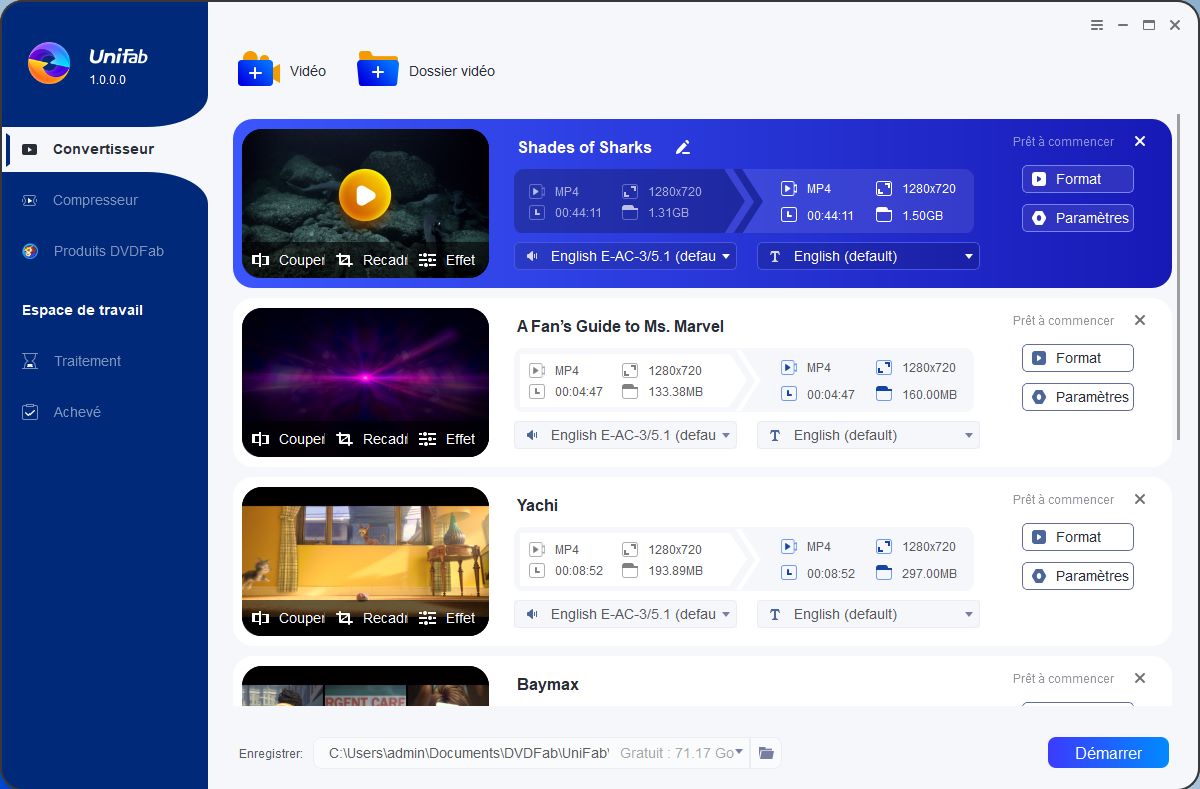The image size is (1200, 789).
Task: Switch to the Compresseur tab
Action: (95, 200)
